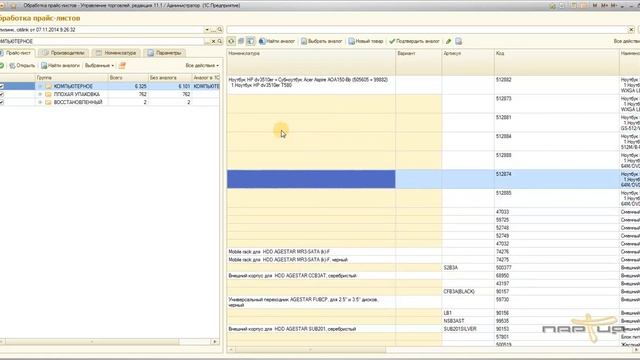This screenshot has height=360, width=640.
Task: Click the green pencil edit icon
Action: (x=449, y=41)
